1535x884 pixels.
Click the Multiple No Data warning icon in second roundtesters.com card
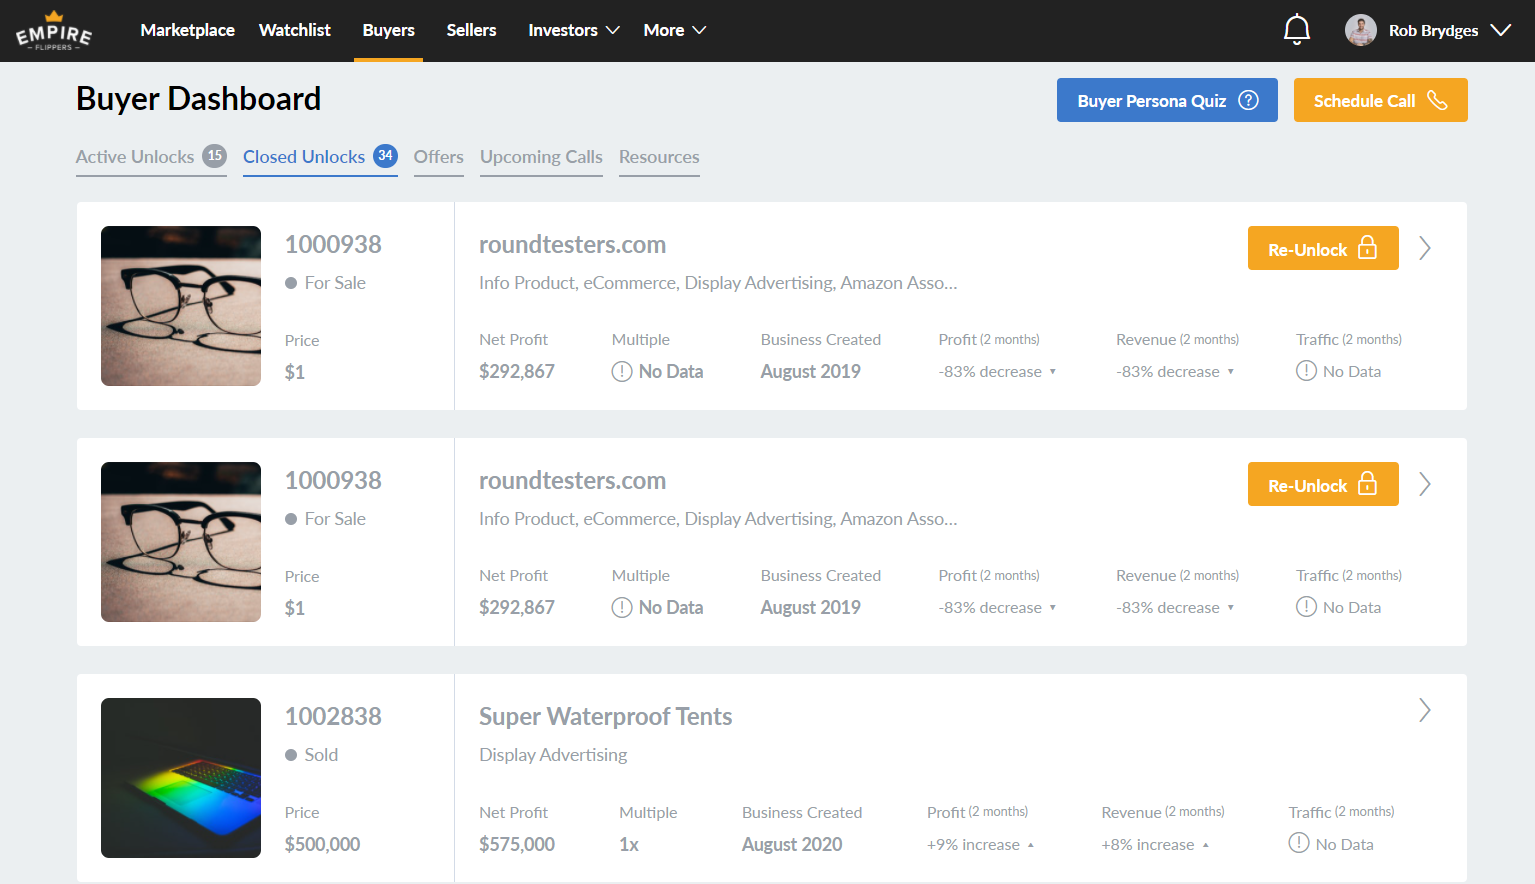pyautogui.click(x=622, y=607)
